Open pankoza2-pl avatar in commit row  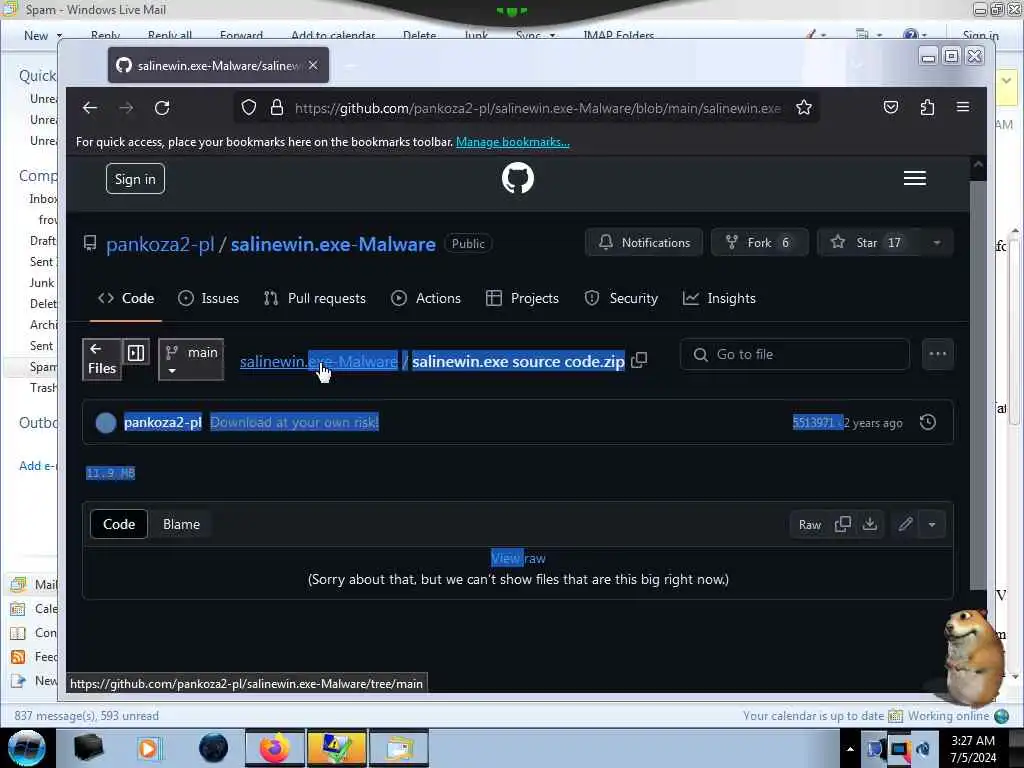click(106, 423)
